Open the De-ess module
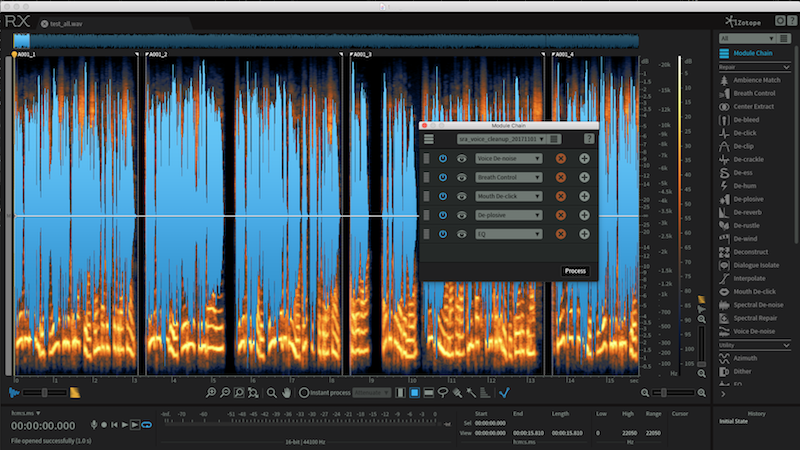800x450 pixels. coord(736,173)
